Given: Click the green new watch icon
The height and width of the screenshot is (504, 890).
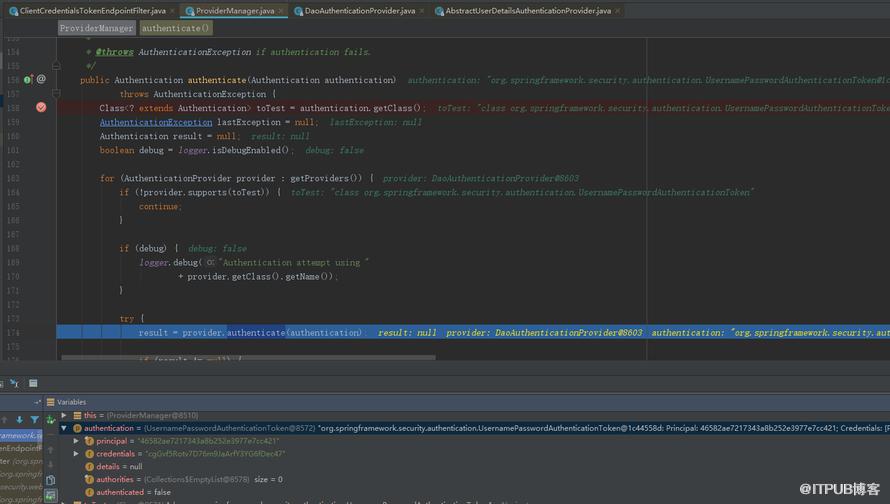Looking at the screenshot, I should (x=51, y=421).
